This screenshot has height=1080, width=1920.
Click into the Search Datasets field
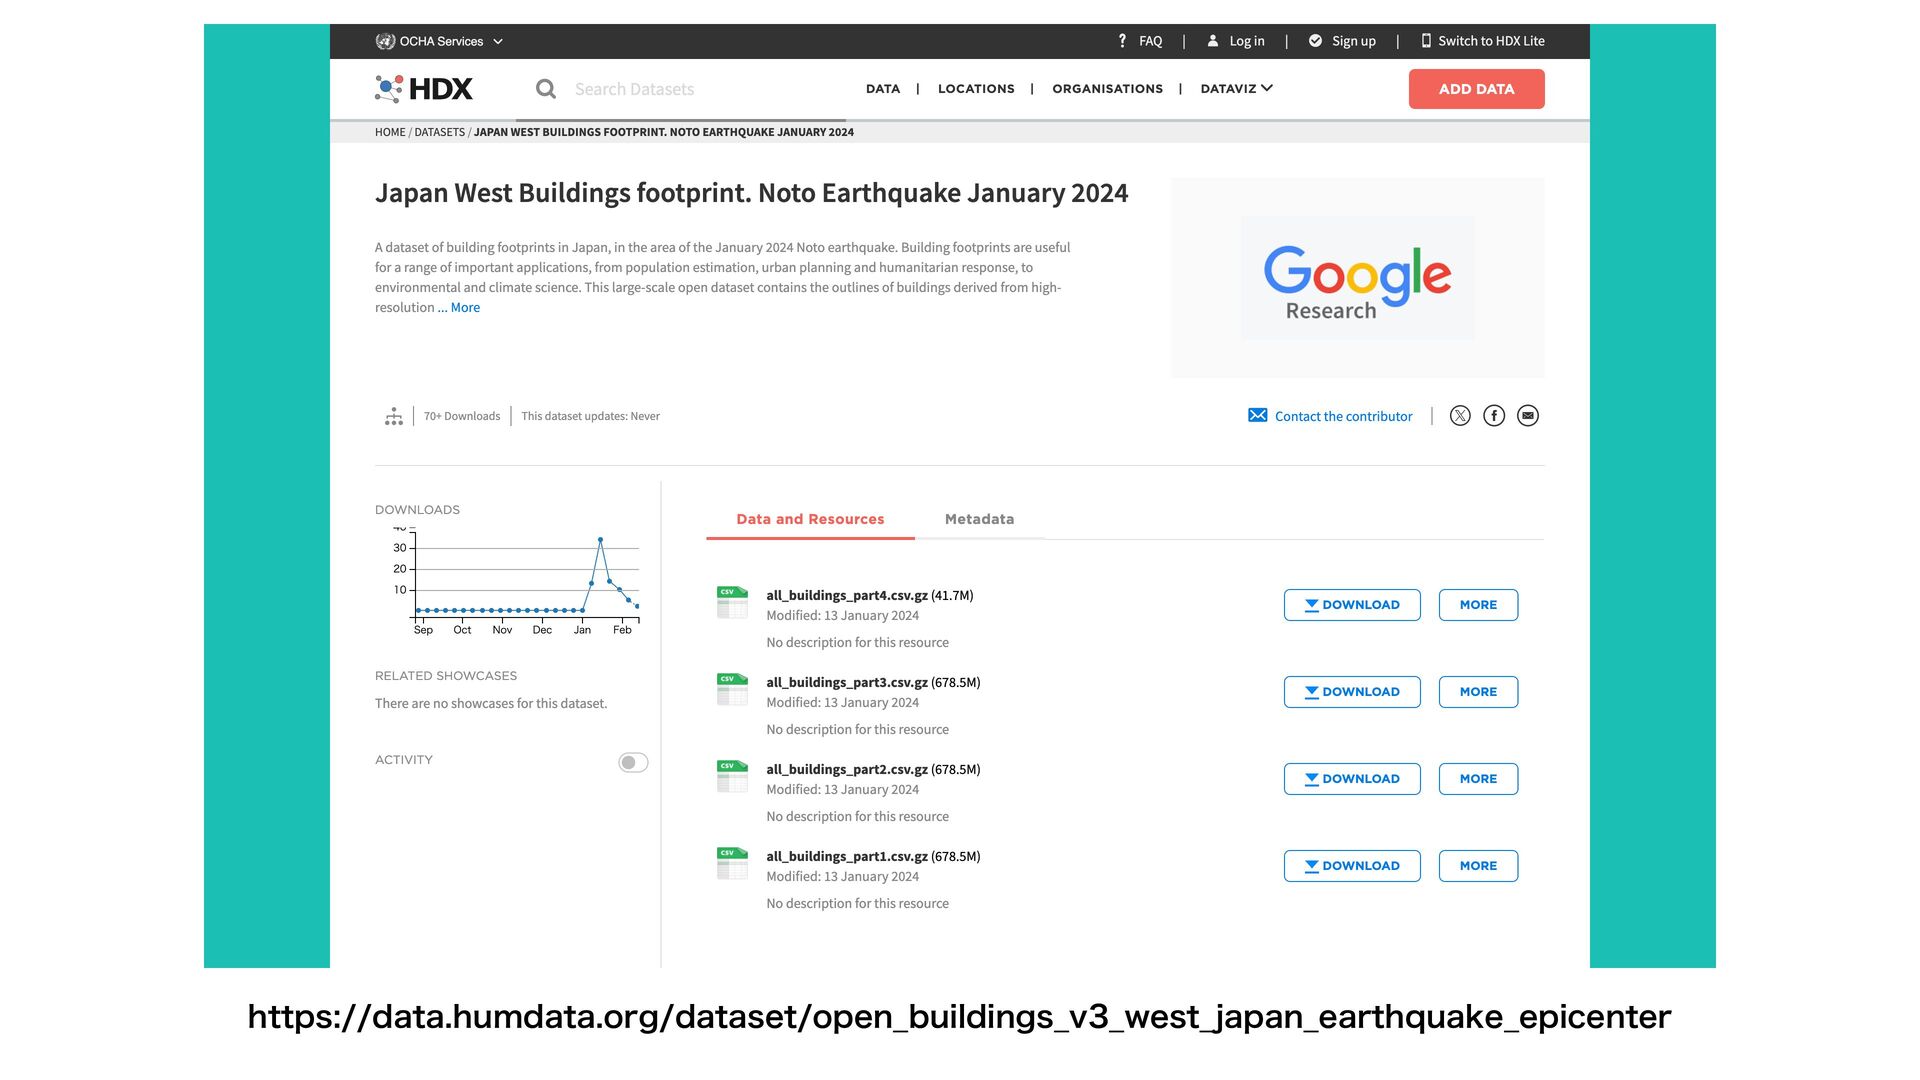pyautogui.click(x=700, y=89)
